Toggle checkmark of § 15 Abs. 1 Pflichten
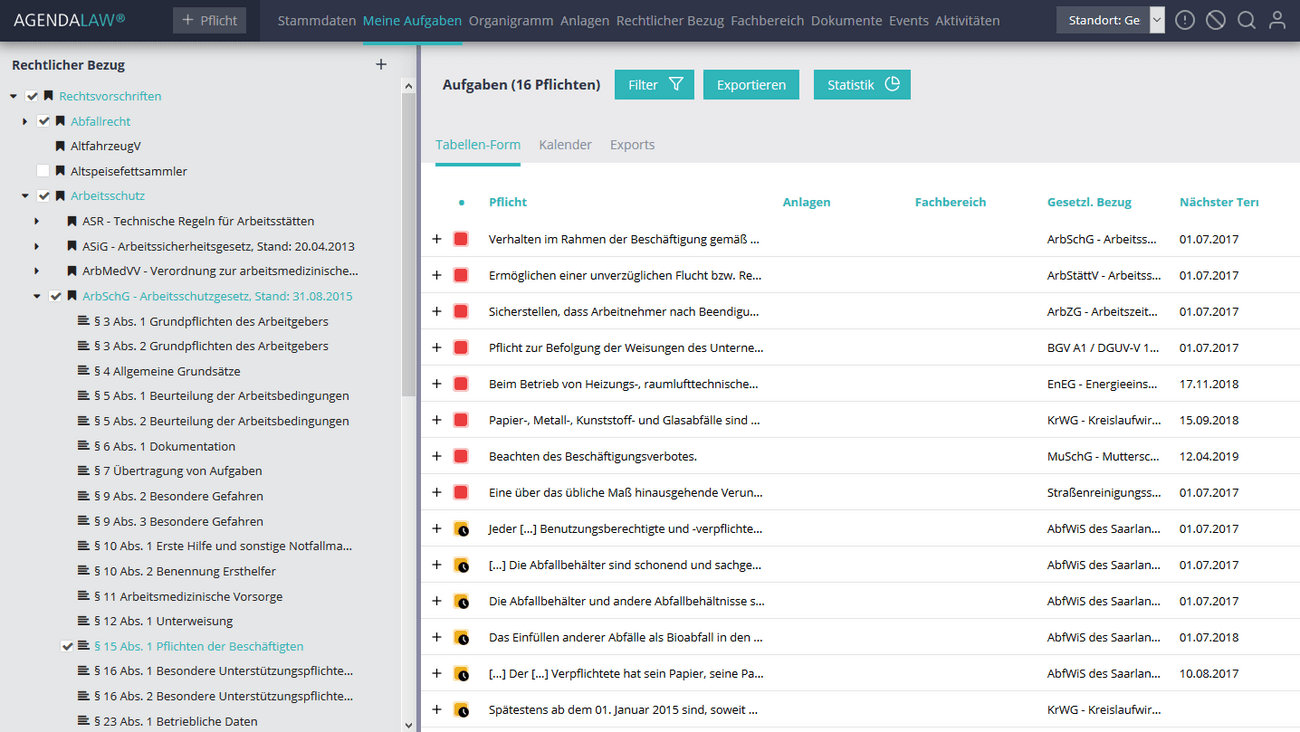Screen dimensions: 1300x732 tap(67, 646)
